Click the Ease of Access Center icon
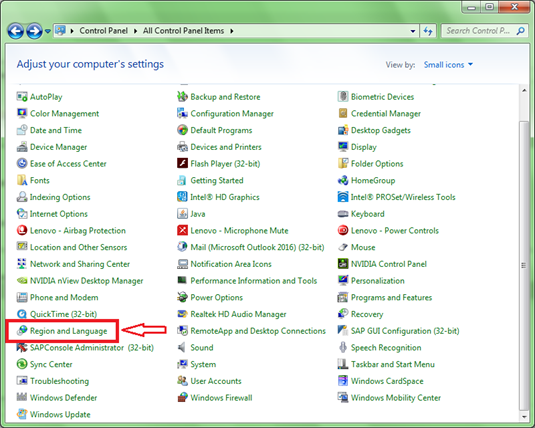 pos(22,163)
